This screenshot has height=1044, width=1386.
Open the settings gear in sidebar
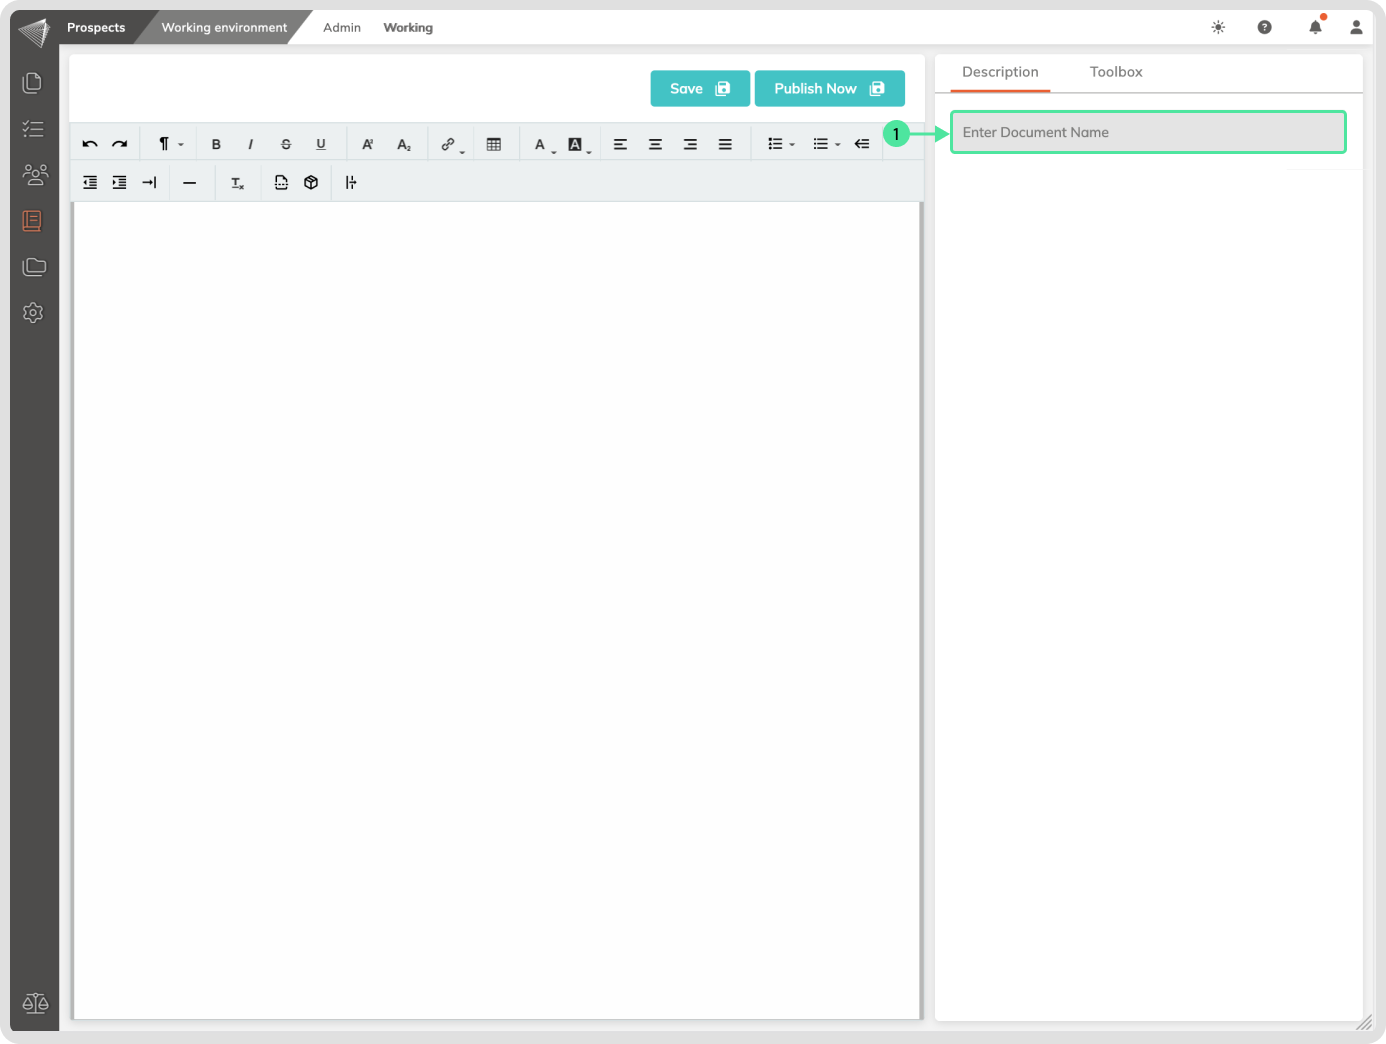pyautogui.click(x=34, y=313)
